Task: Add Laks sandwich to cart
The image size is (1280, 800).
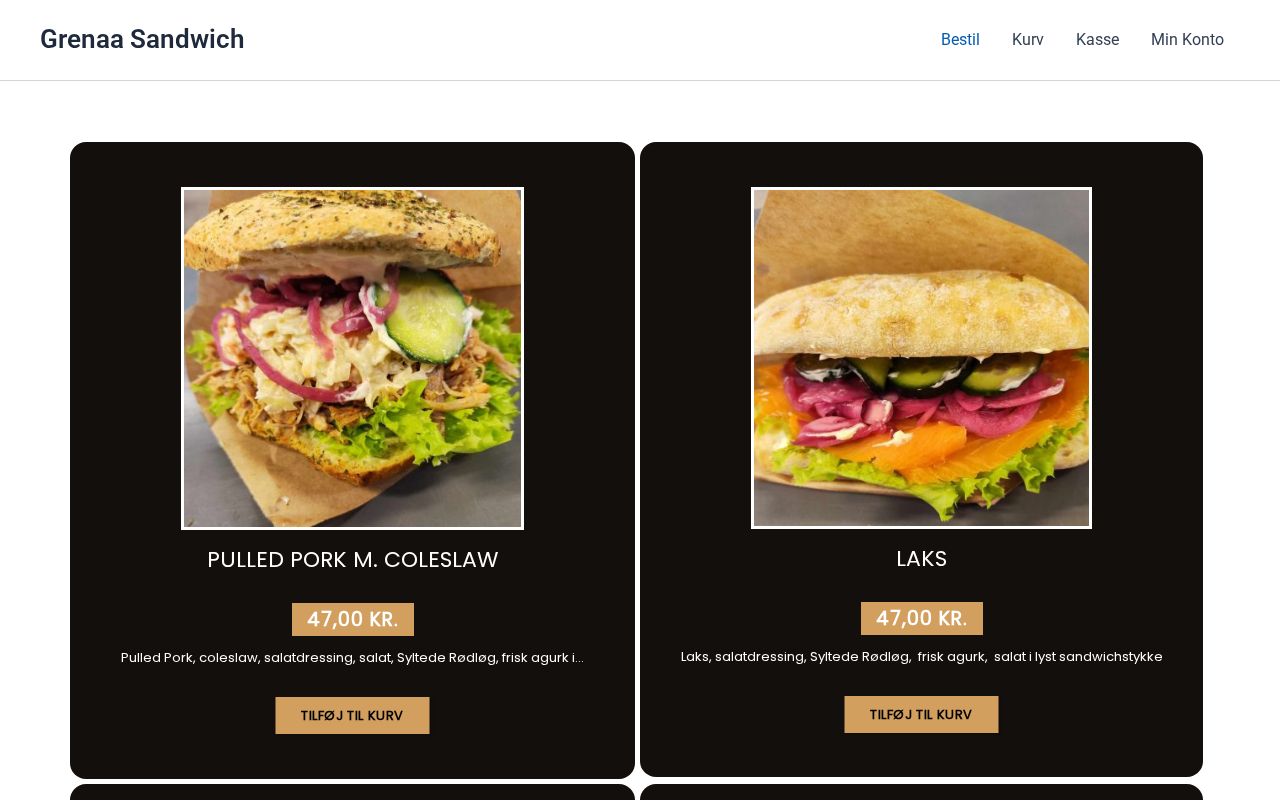Action: (921, 715)
